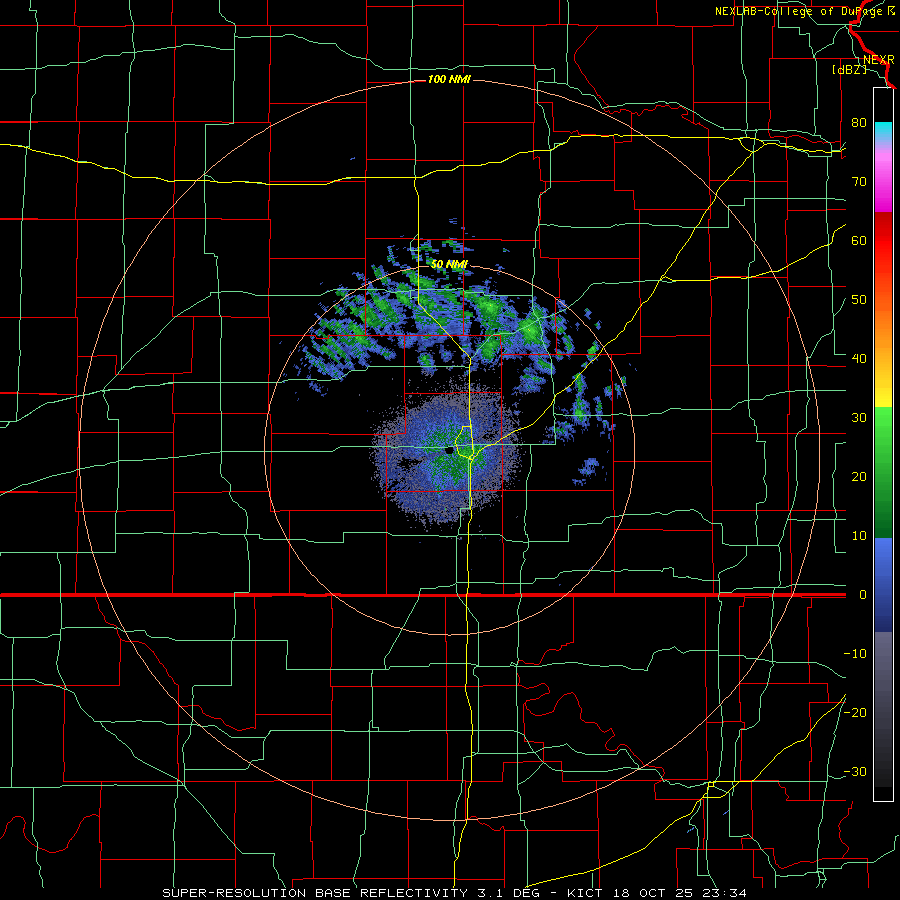Screen dimensions: 900x900
Task: Click the 100 NMI range ring label
Action: pyautogui.click(x=449, y=79)
